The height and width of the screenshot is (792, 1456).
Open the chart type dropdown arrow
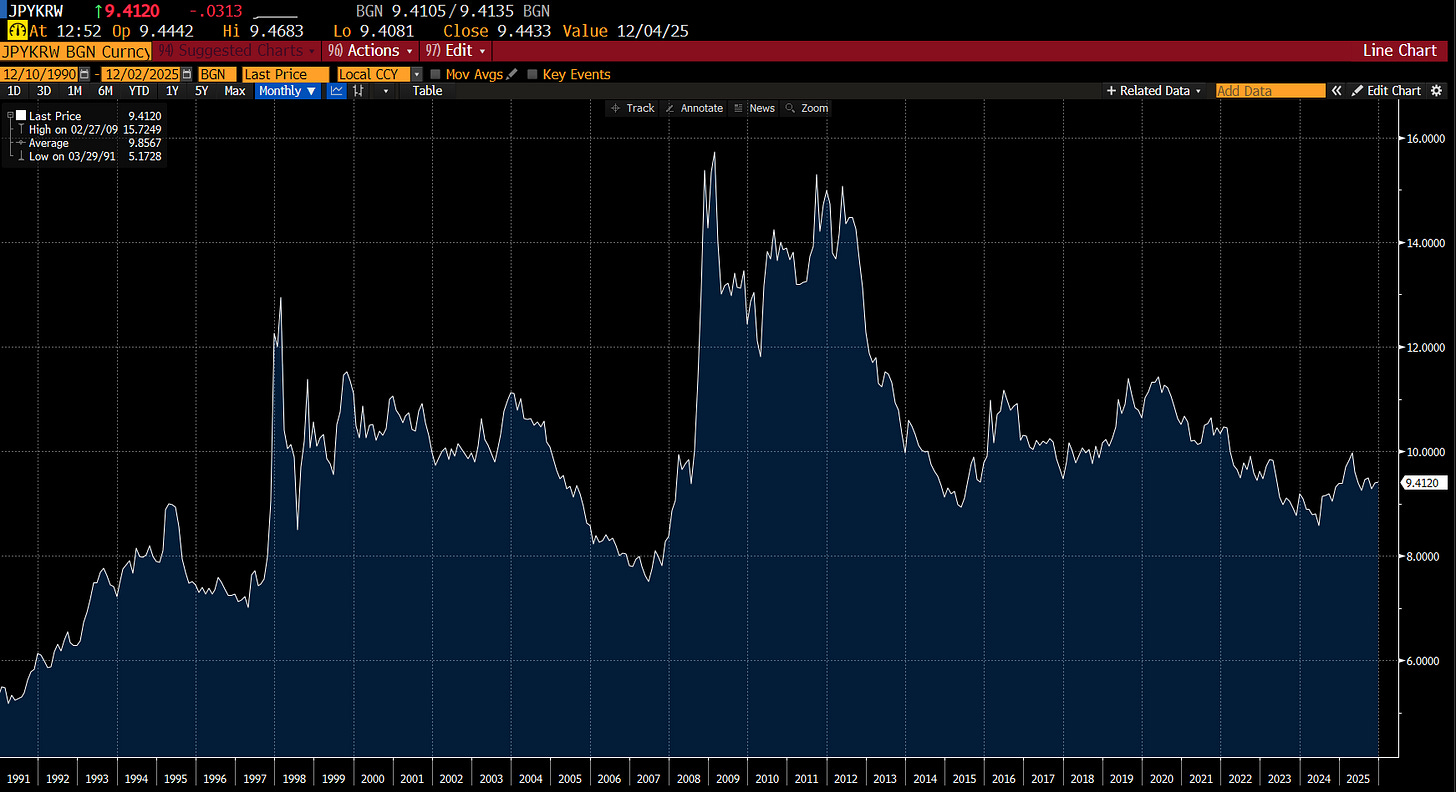[x=387, y=91]
